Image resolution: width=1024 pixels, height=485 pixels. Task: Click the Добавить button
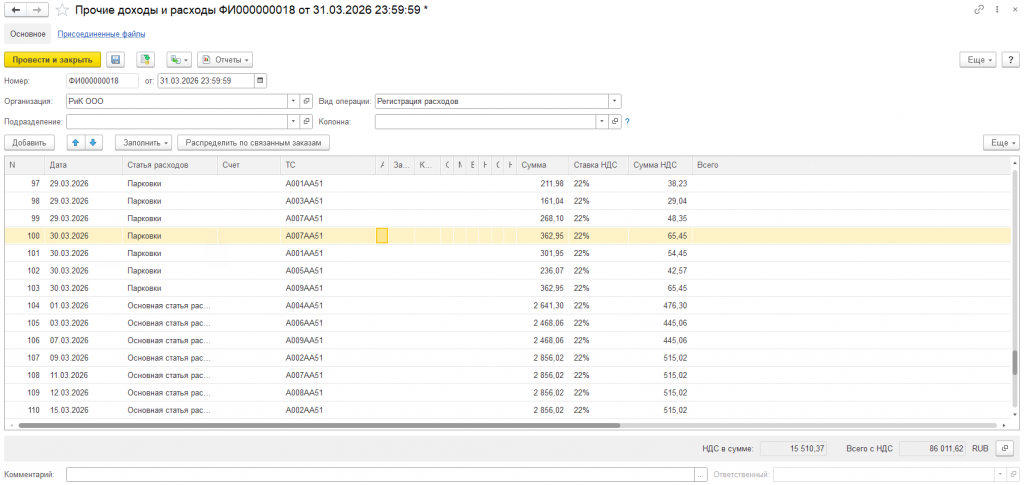29,142
